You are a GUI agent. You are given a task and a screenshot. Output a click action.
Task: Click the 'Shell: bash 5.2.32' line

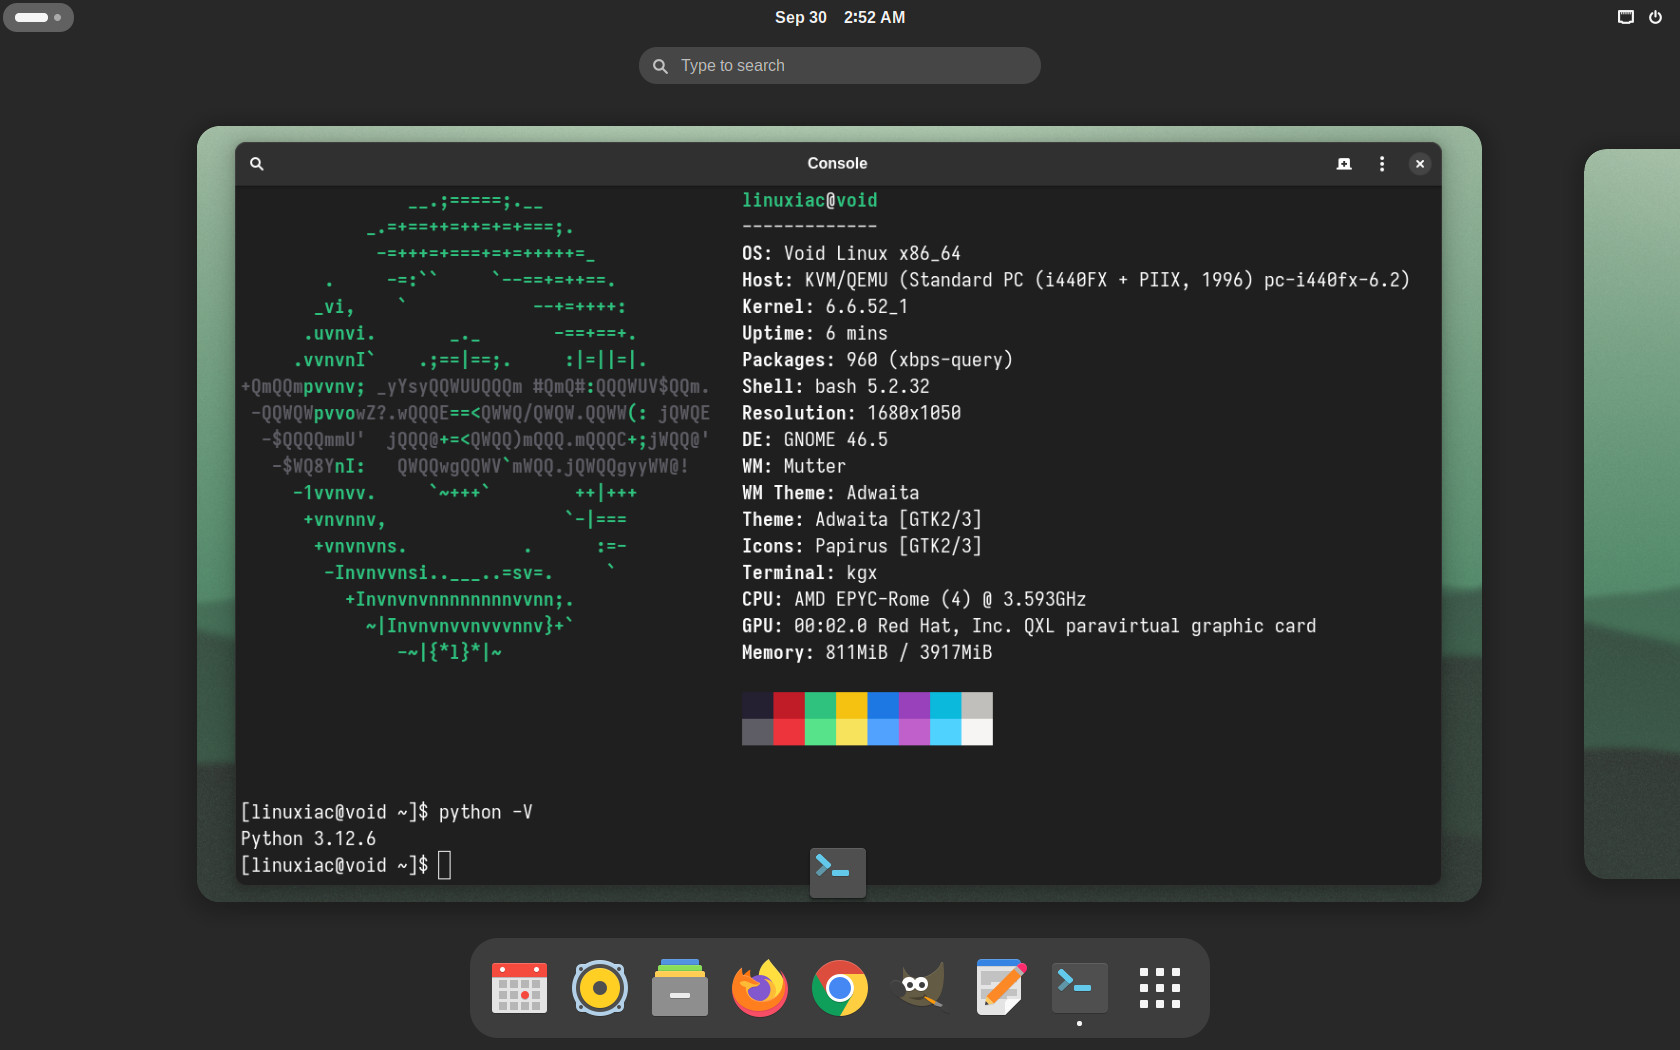pyautogui.click(x=836, y=386)
